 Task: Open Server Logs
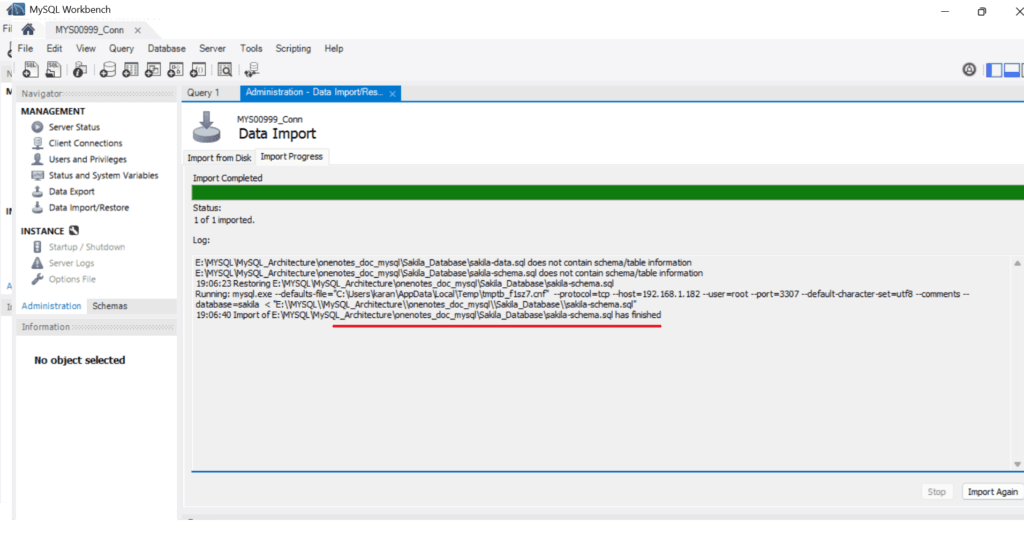click(71, 263)
